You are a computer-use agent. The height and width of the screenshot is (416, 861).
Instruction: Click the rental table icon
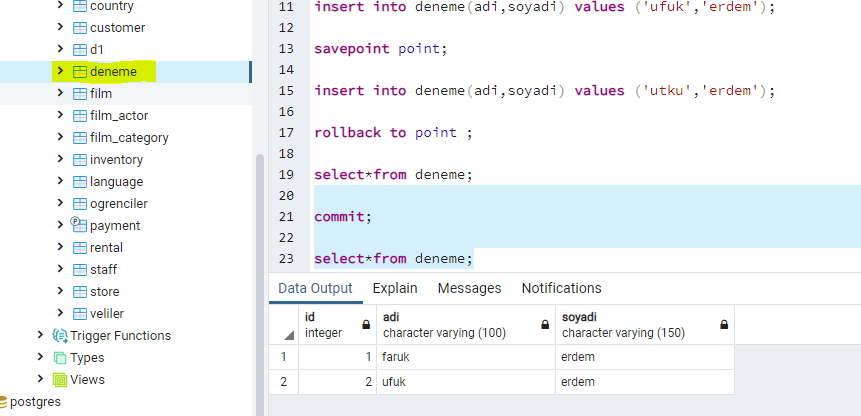pyautogui.click(x=80, y=248)
